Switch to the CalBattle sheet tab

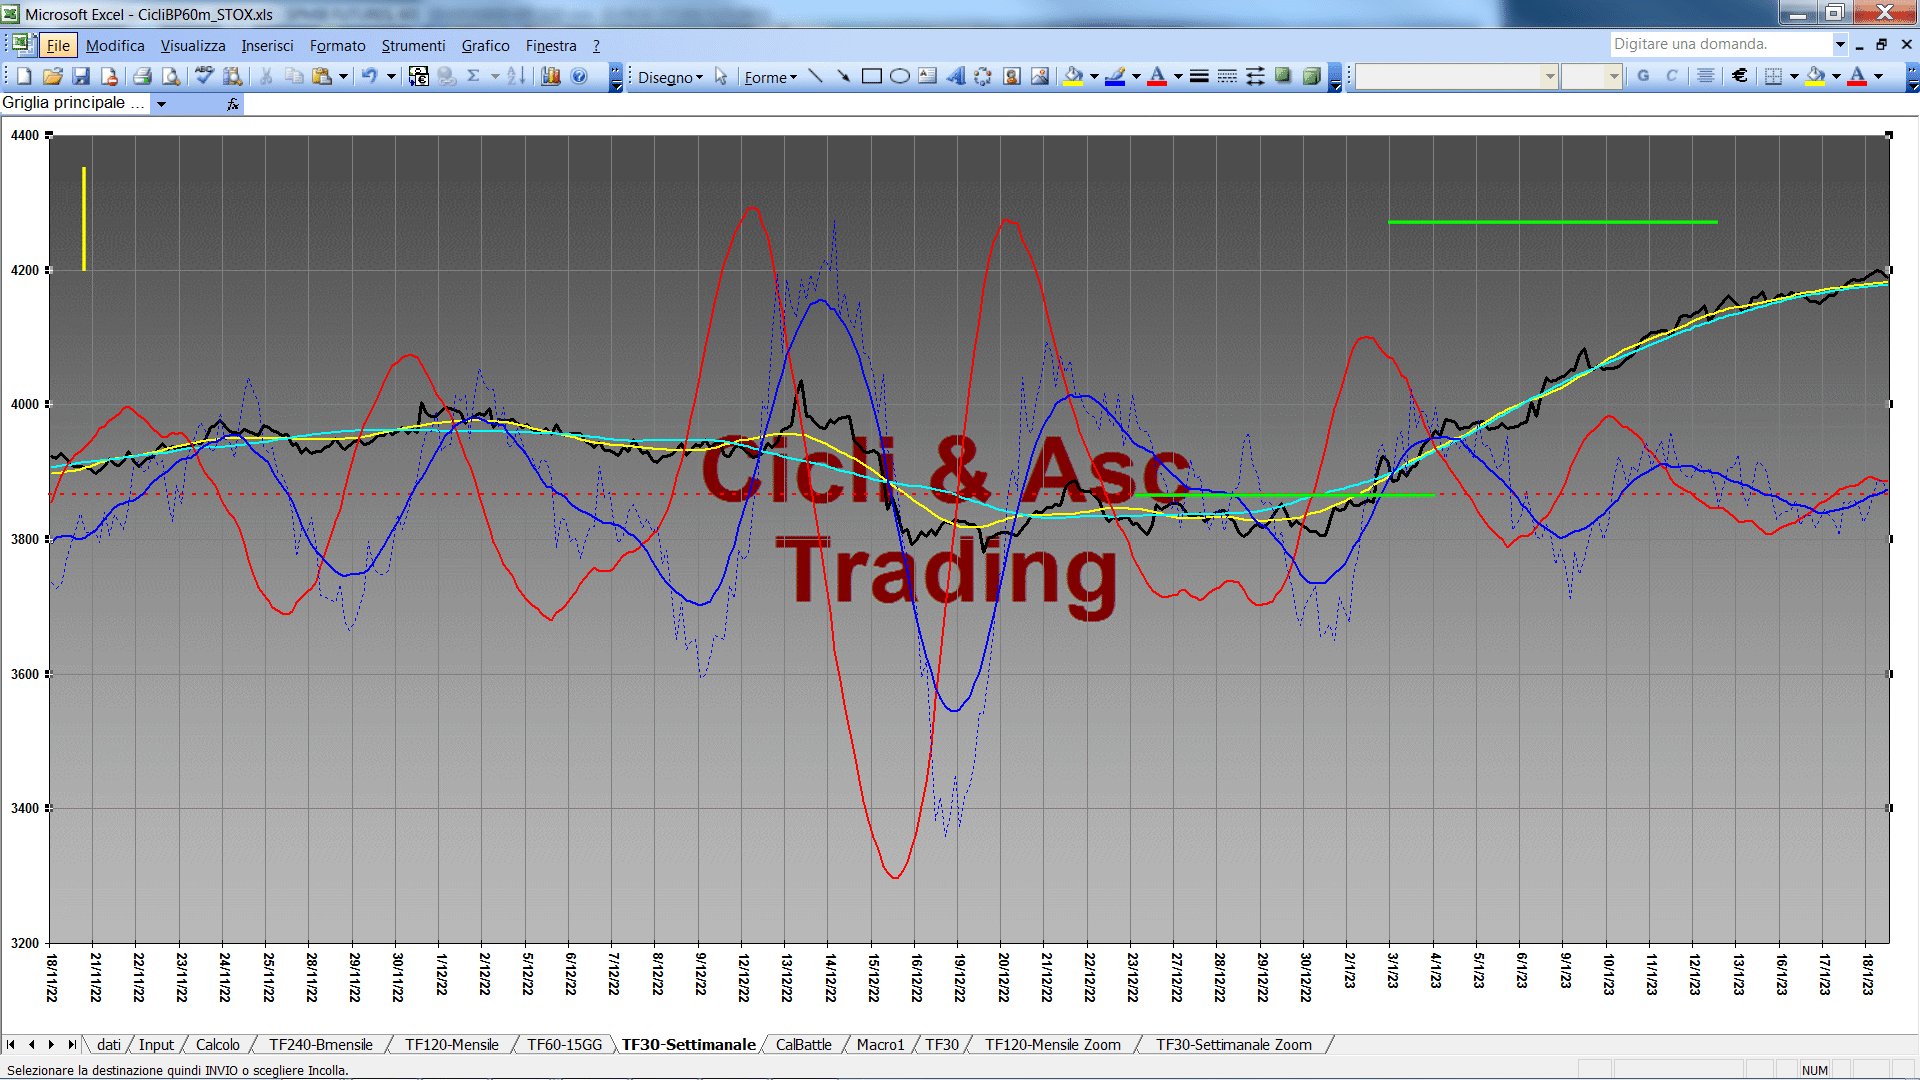803,1044
